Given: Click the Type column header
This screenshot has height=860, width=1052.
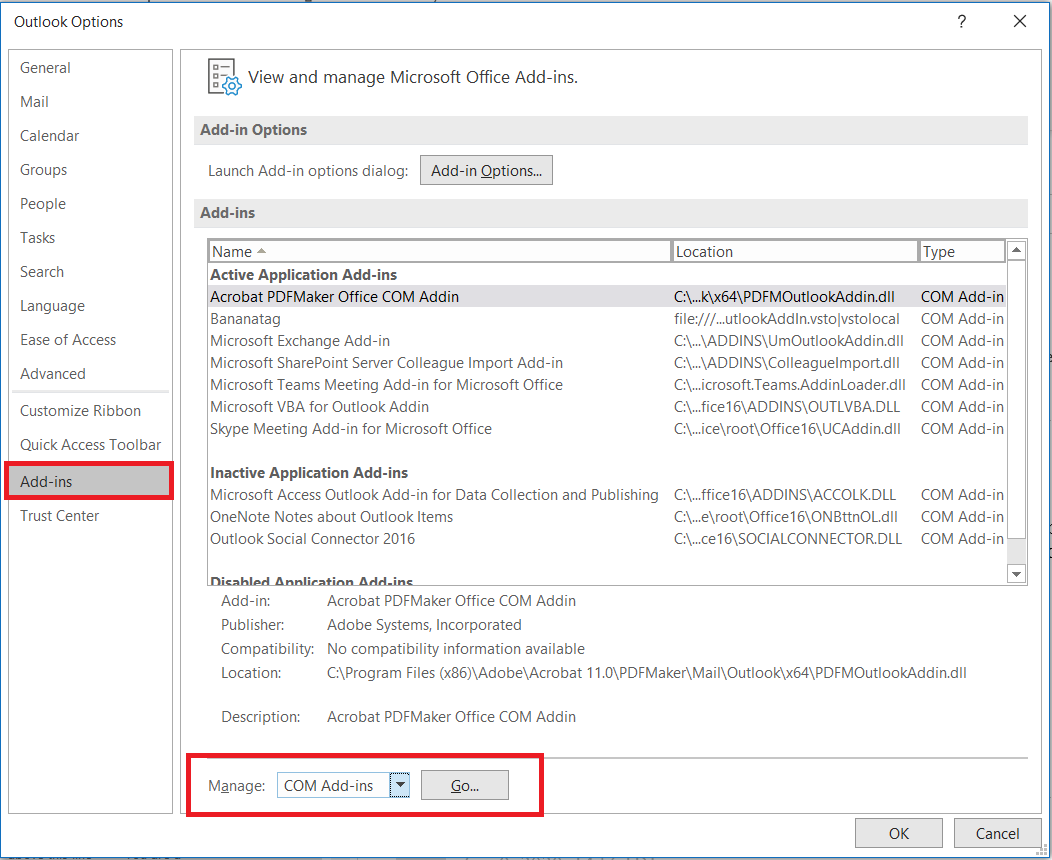Looking at the screenshot, I should click(961, 252).
